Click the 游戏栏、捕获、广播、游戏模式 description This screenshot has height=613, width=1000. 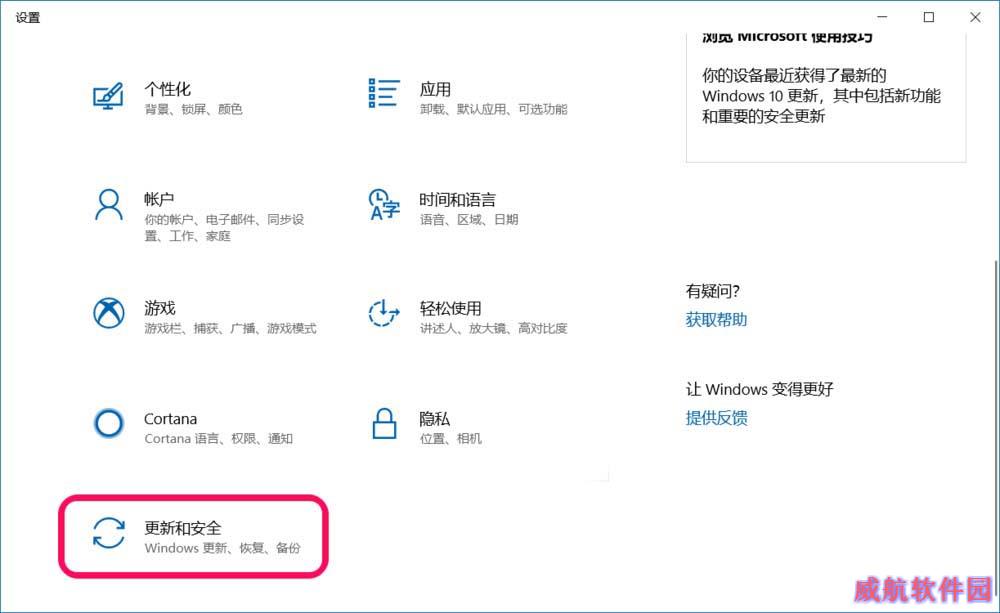230,329
